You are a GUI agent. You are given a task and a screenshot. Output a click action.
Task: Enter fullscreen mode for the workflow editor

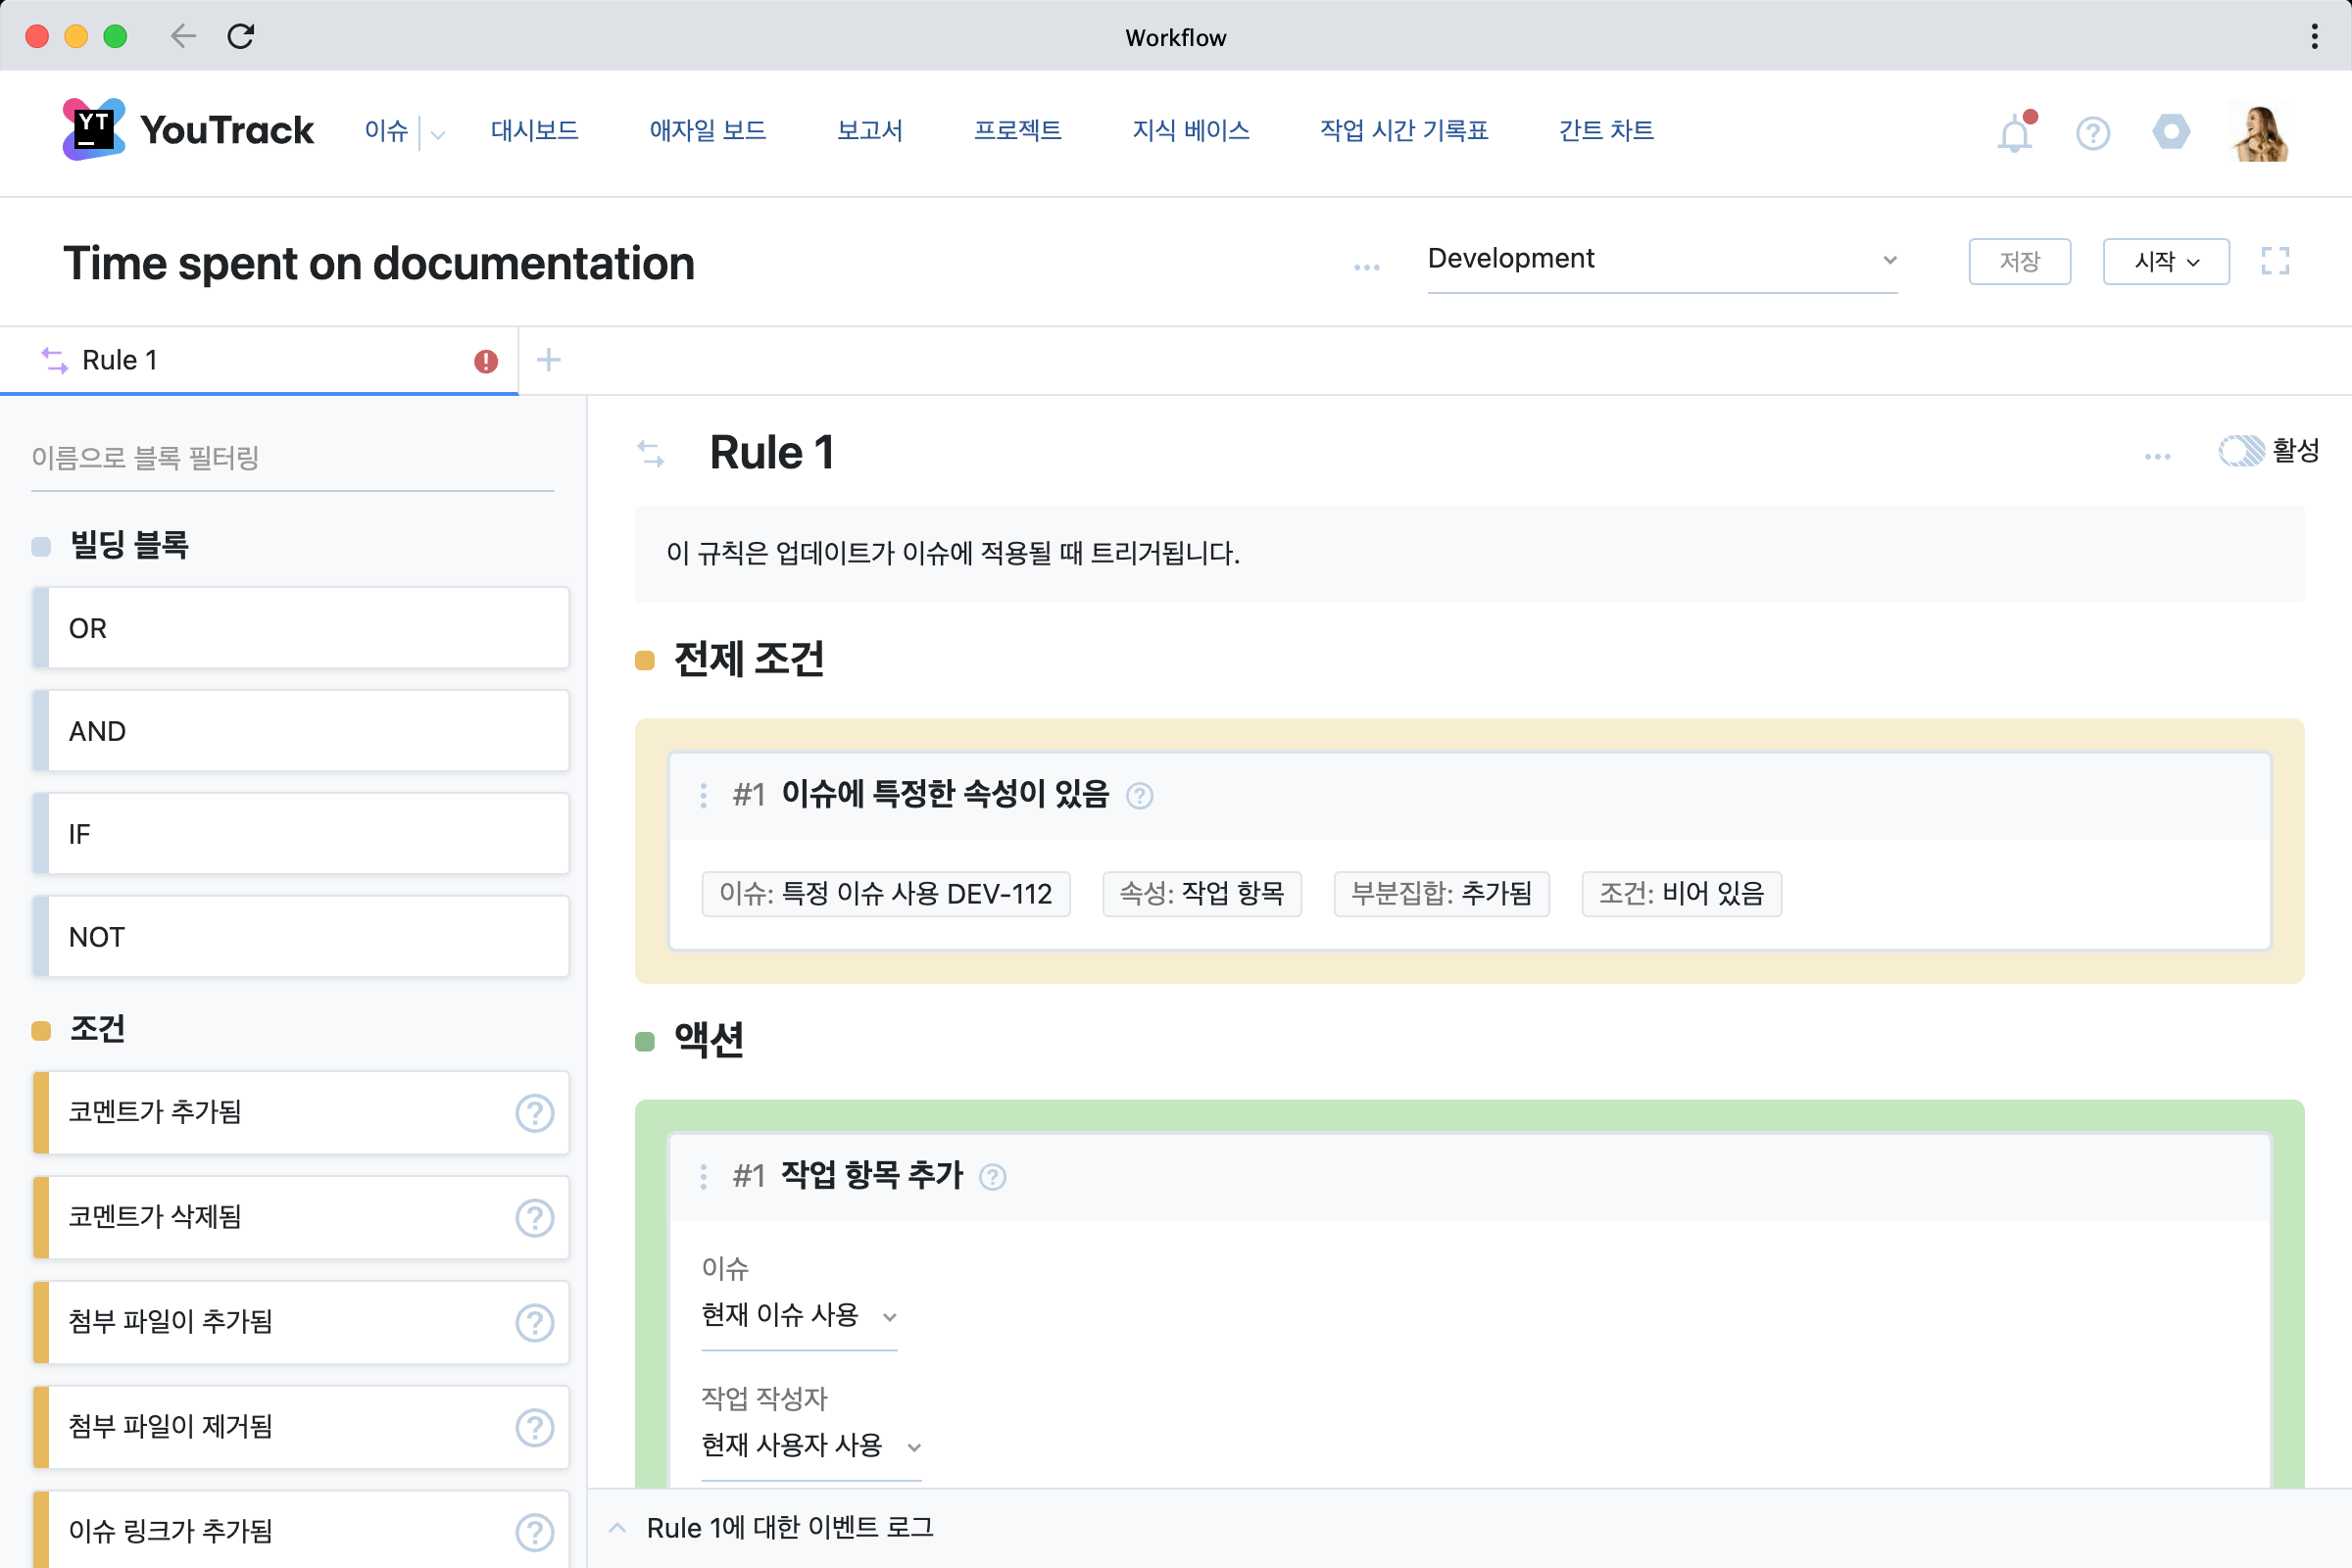pos(2277,261)
